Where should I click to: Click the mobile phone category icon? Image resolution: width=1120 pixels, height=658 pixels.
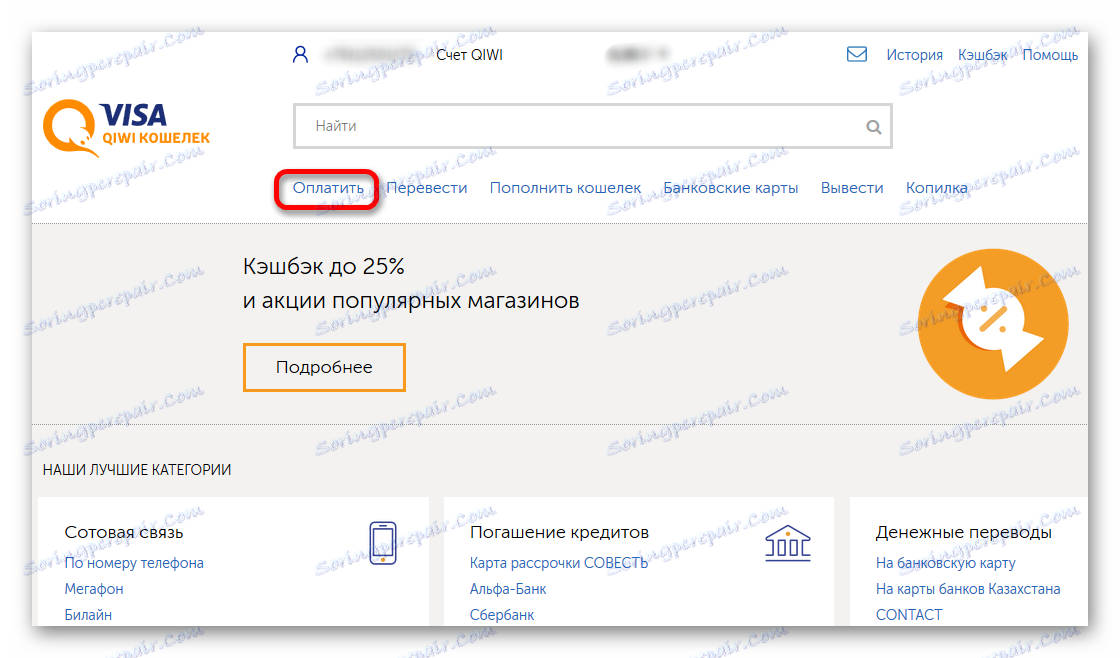[383, 543]
